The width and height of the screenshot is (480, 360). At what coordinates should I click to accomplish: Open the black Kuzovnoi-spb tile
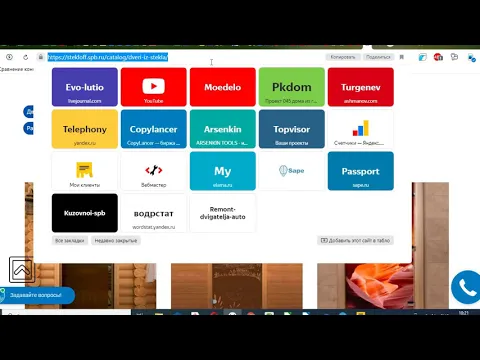[85, 213]
